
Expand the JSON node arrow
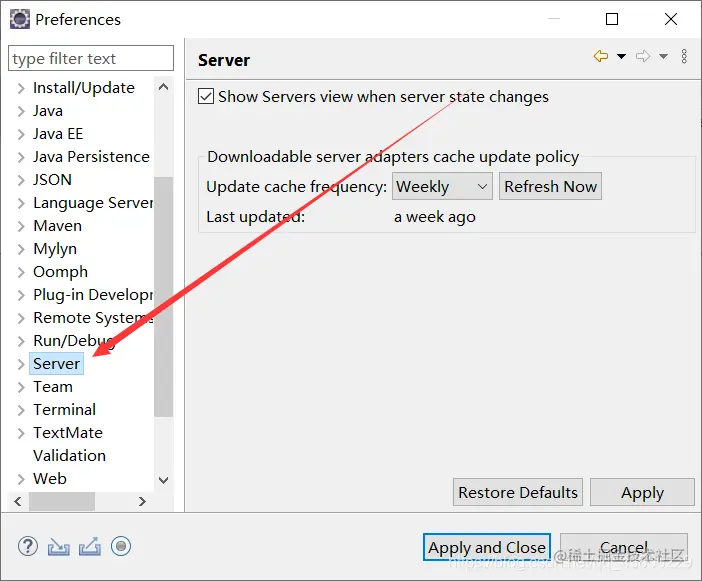click(21, 180)
